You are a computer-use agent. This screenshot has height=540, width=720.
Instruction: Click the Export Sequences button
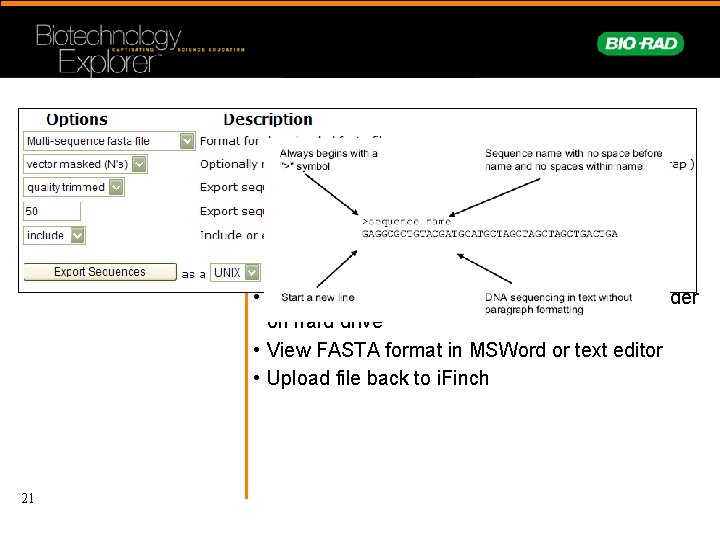point(100,272)
